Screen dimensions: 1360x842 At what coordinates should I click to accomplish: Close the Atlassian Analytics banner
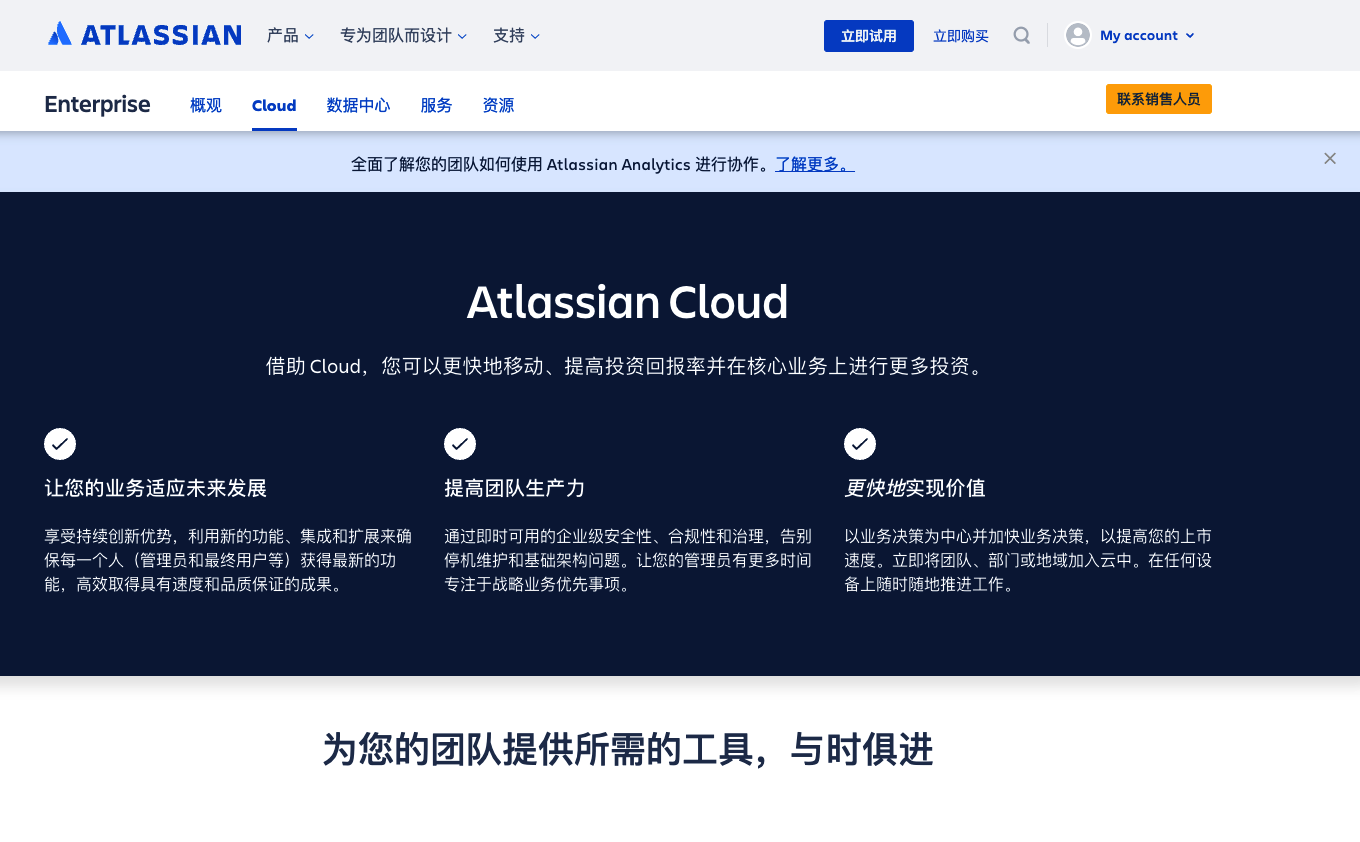1330,158
